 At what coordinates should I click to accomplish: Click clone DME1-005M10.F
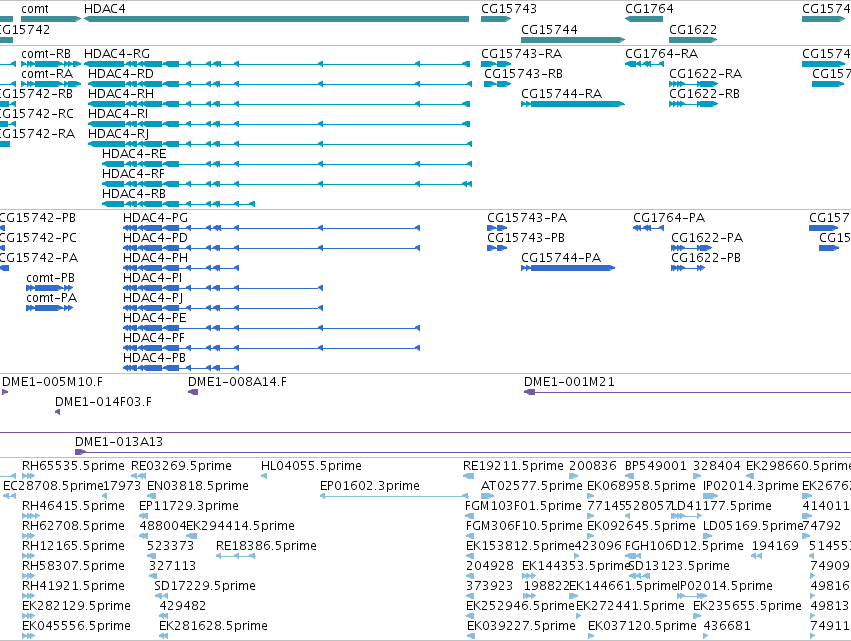click(5, 392)
